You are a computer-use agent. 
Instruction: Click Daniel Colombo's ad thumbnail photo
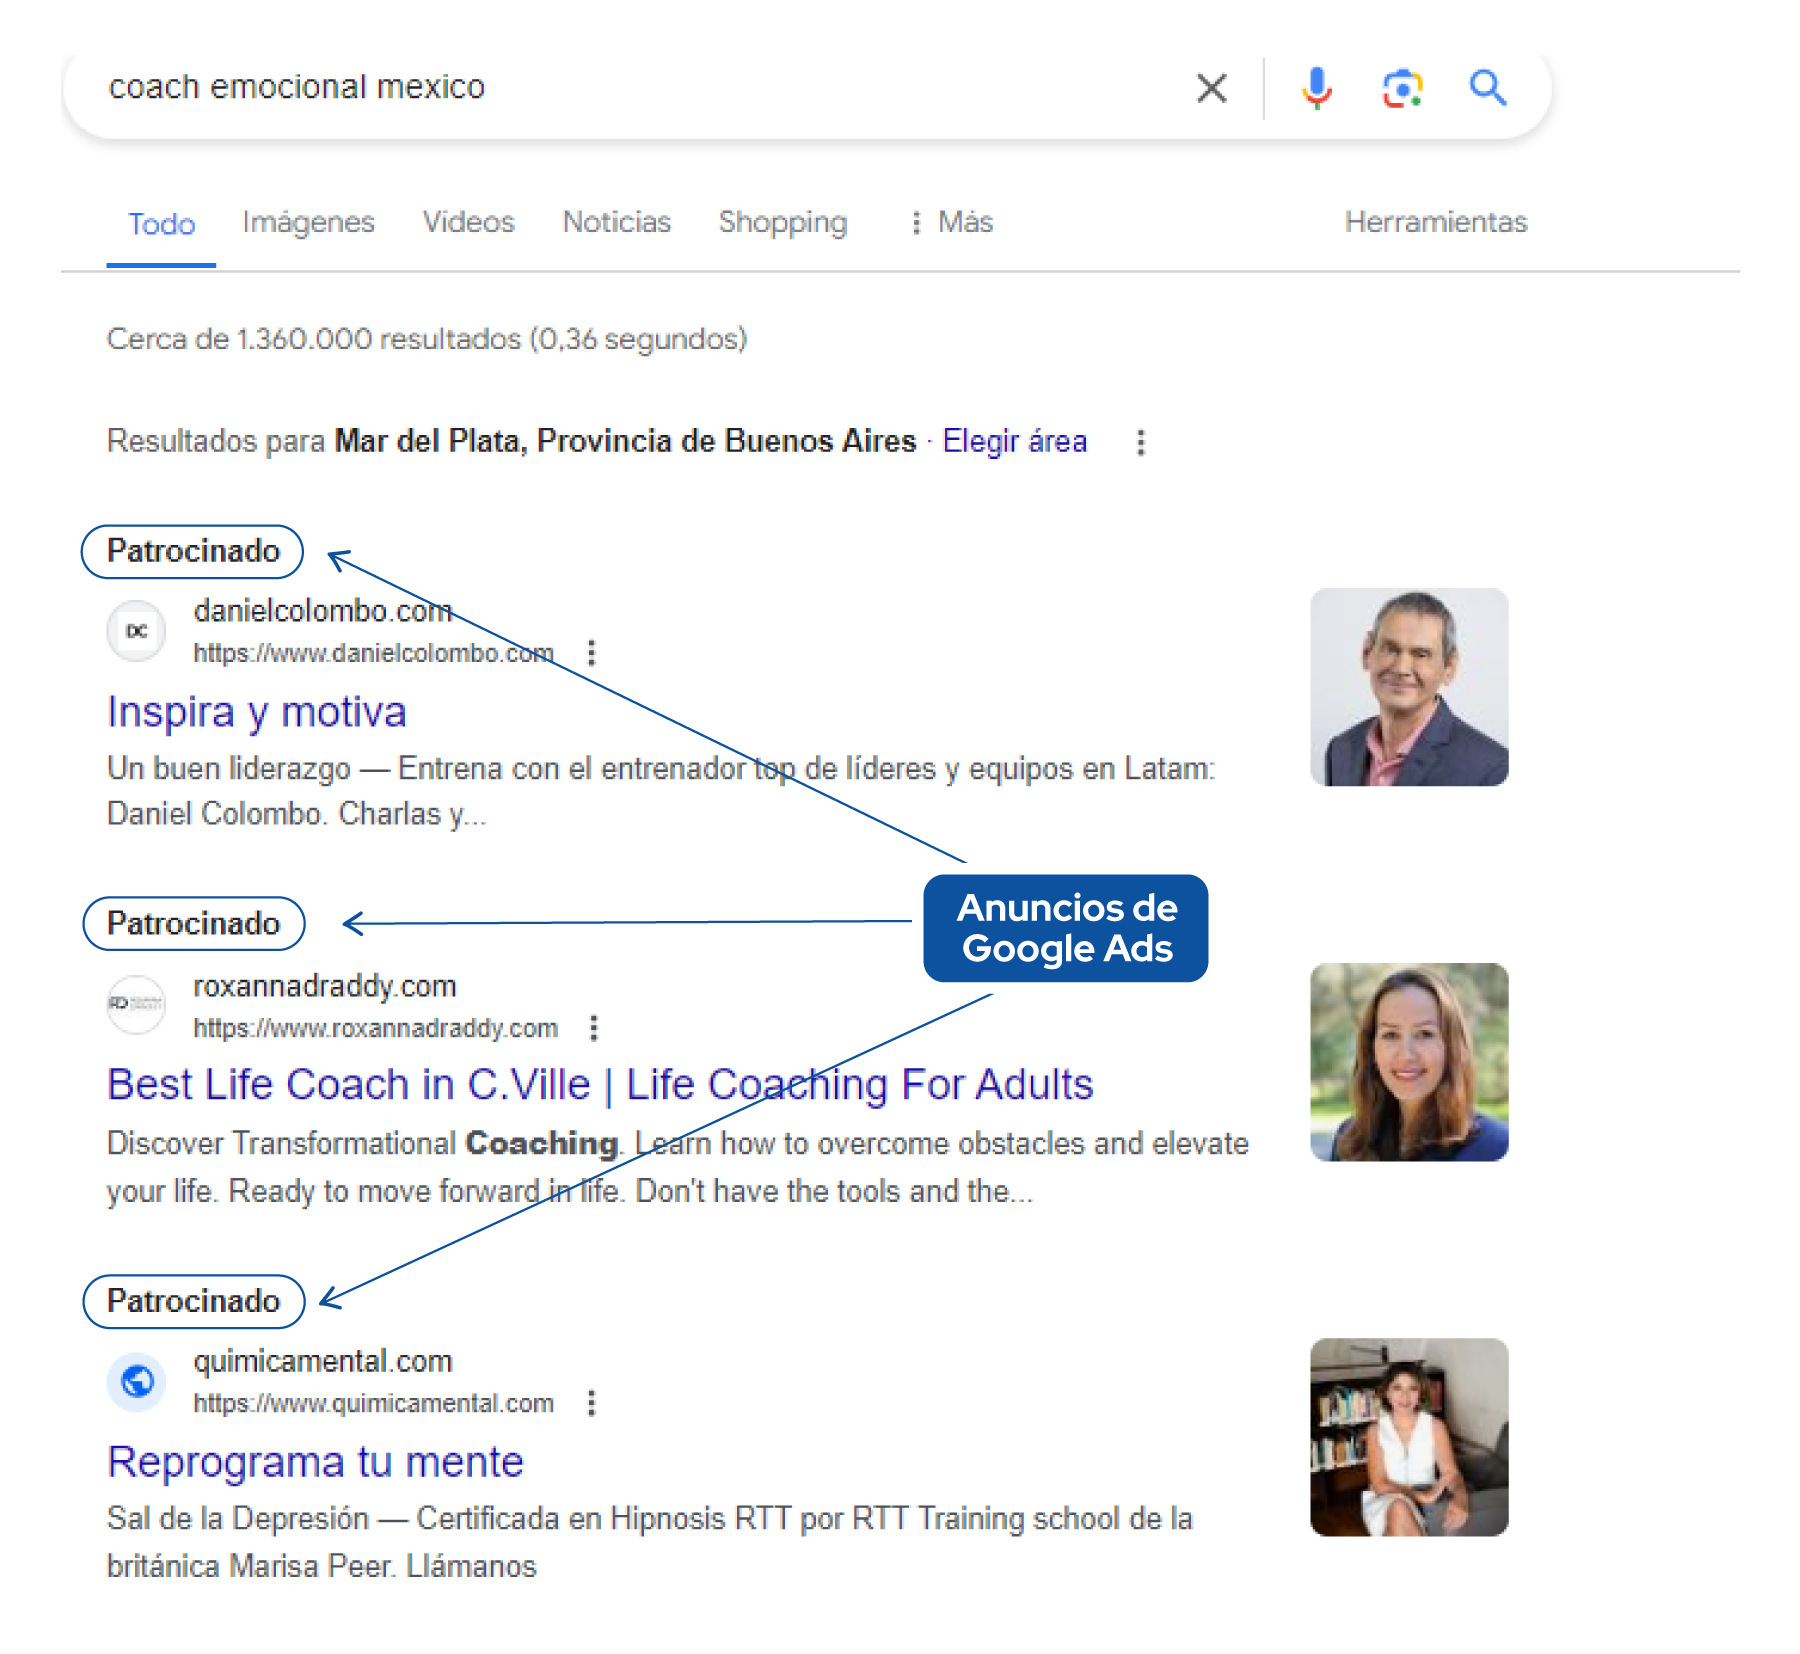coord(1409,687)
